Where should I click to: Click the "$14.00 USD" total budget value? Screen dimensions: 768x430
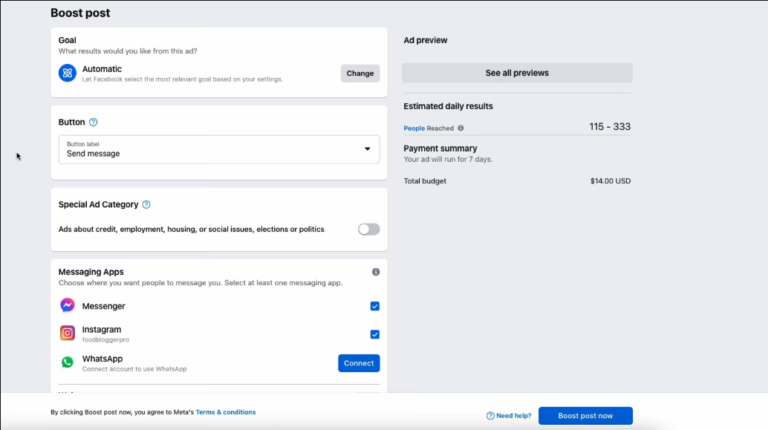pyautogui.click(x=610, y=181)
